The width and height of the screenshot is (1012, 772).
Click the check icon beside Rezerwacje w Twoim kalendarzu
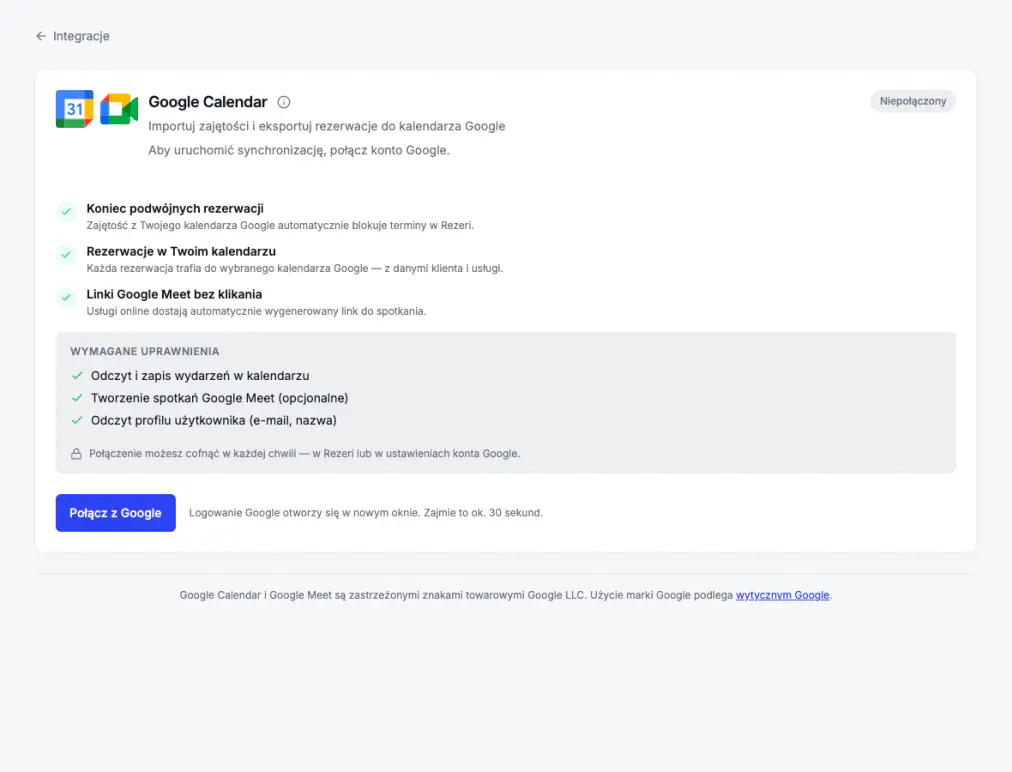(x=66, y=254)
